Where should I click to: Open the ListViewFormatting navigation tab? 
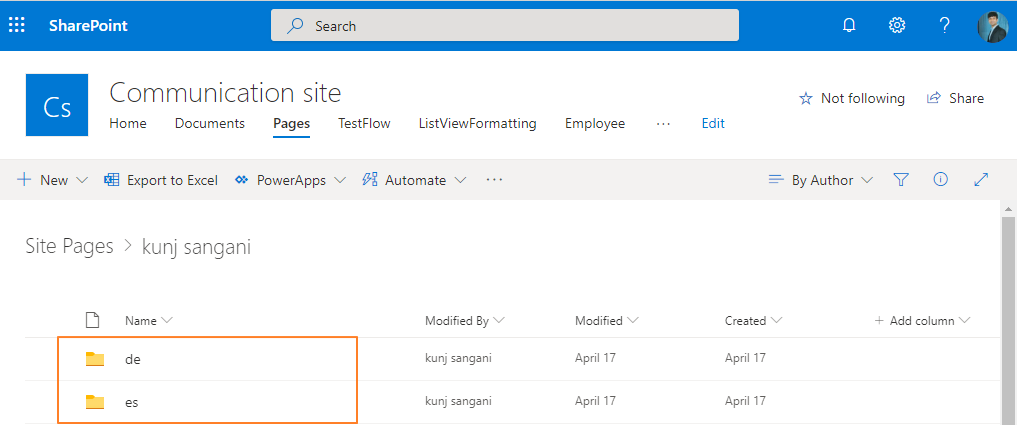pyautogui.click(x=477, y=123)
